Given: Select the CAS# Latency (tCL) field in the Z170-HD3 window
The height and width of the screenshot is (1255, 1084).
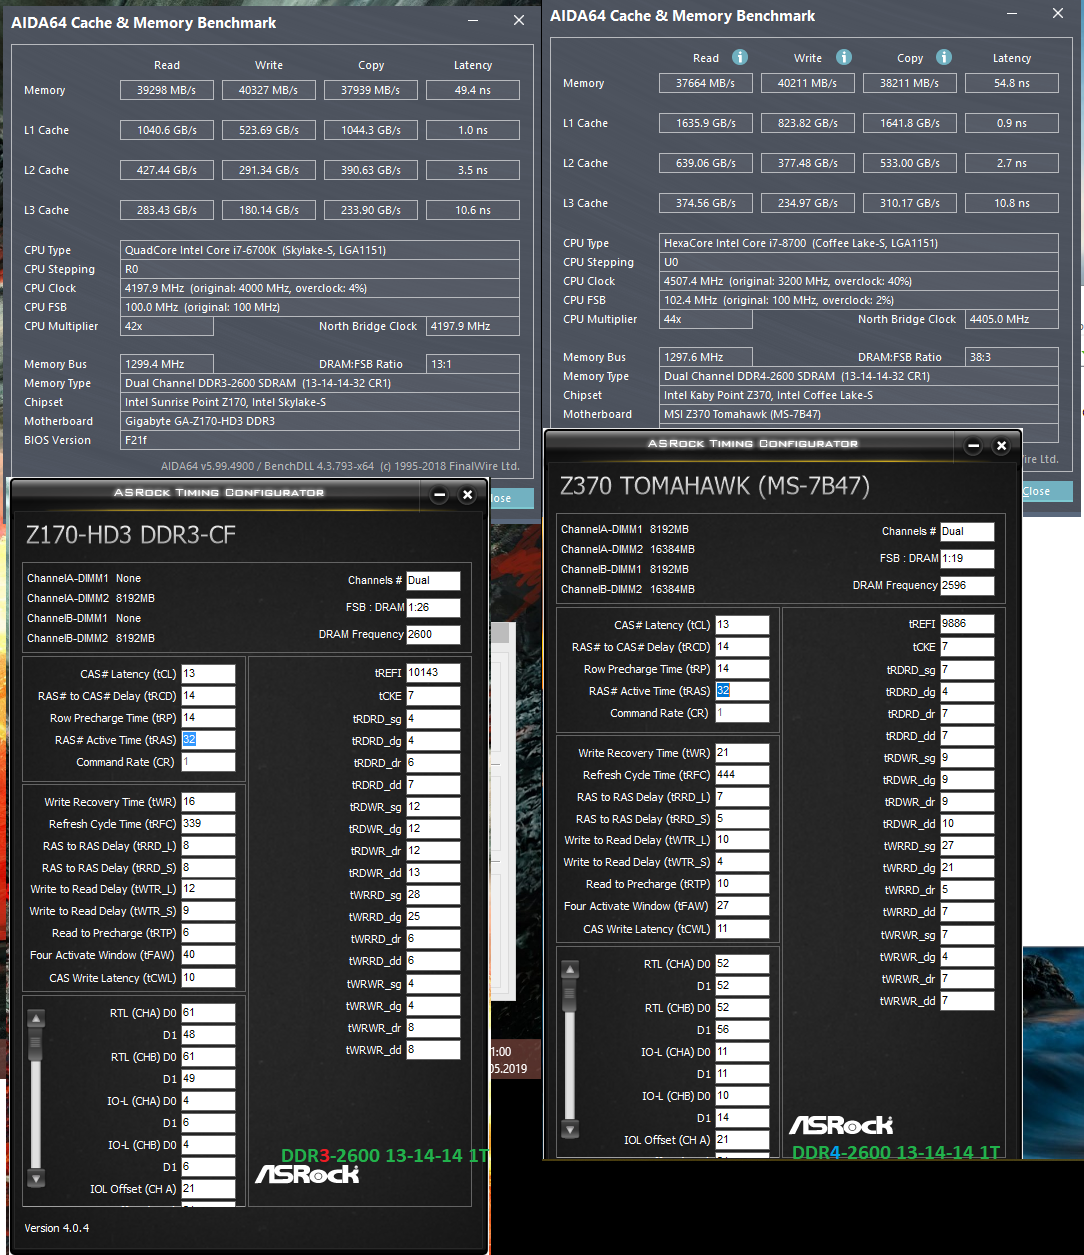Looking at the screenshot, I should [x=208, y=674].
